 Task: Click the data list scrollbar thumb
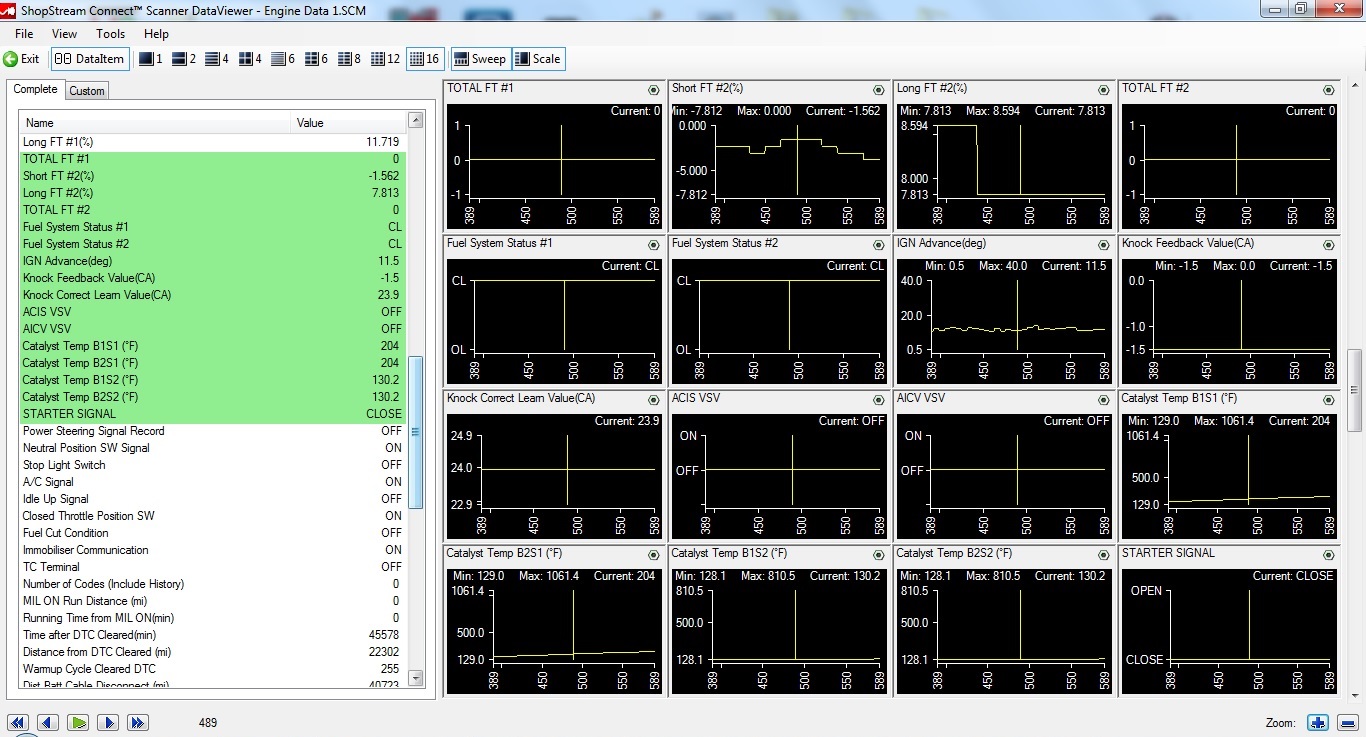tap(416, 432)
